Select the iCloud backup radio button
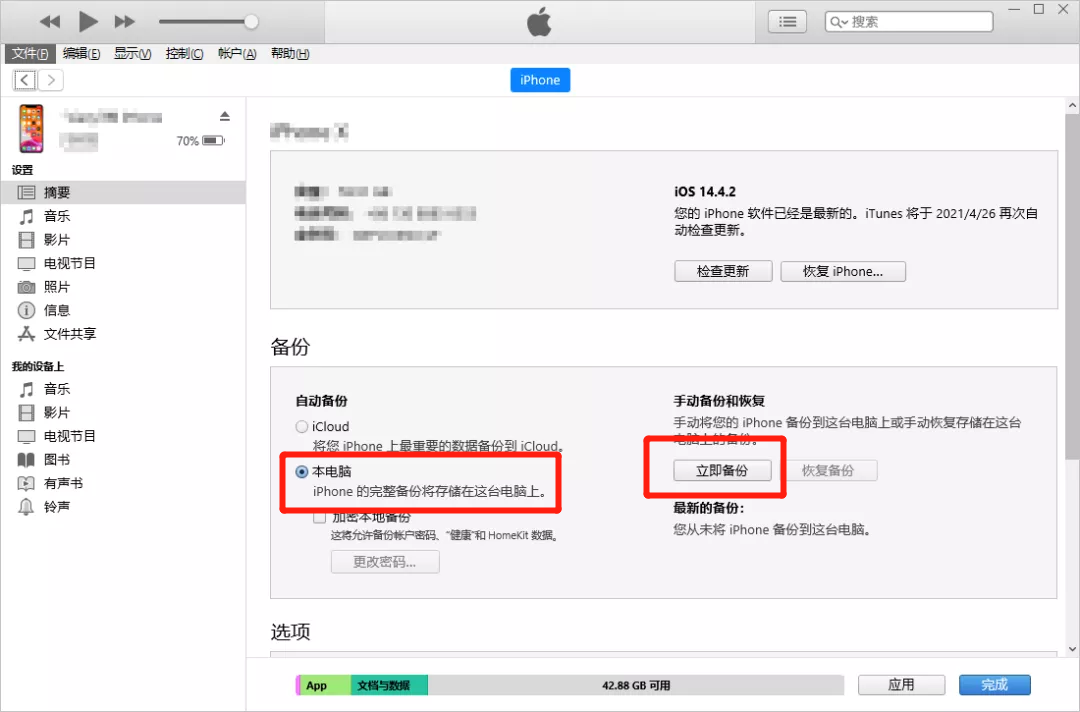The height and width of the screenshot is (712, 1080). [302, 427]
